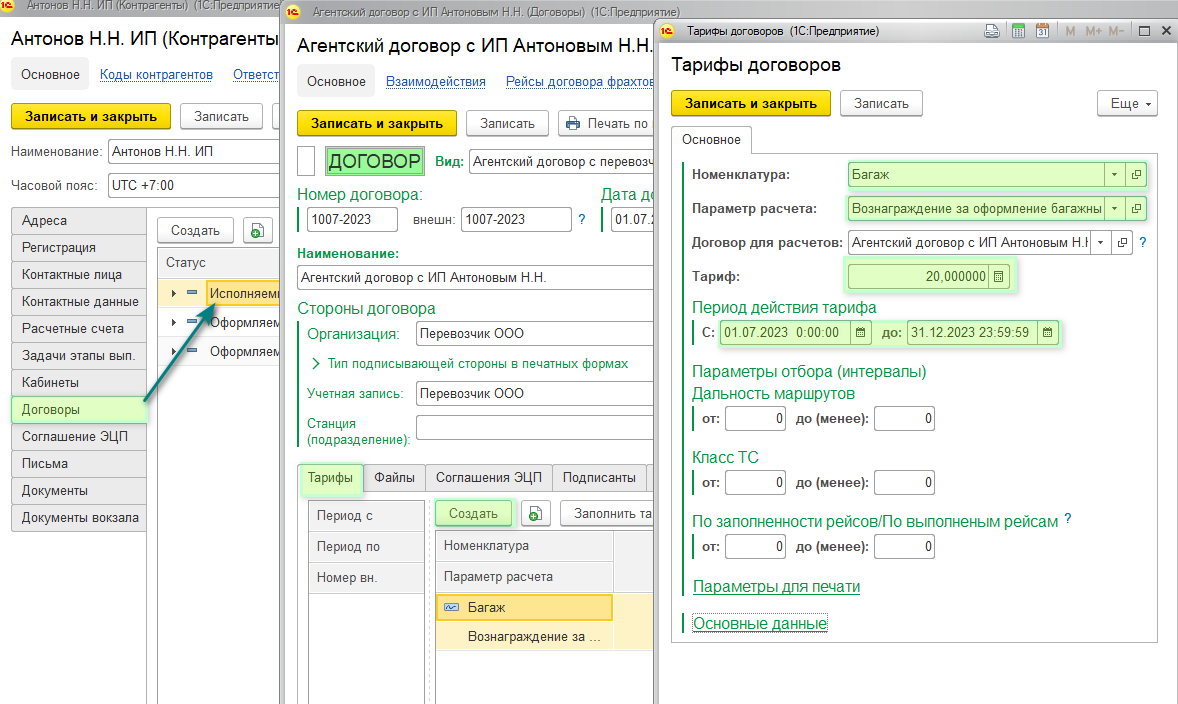Click the open icon next to Параметр расчета
This screenshot has width=1178, height=704.
(1136, 209)
